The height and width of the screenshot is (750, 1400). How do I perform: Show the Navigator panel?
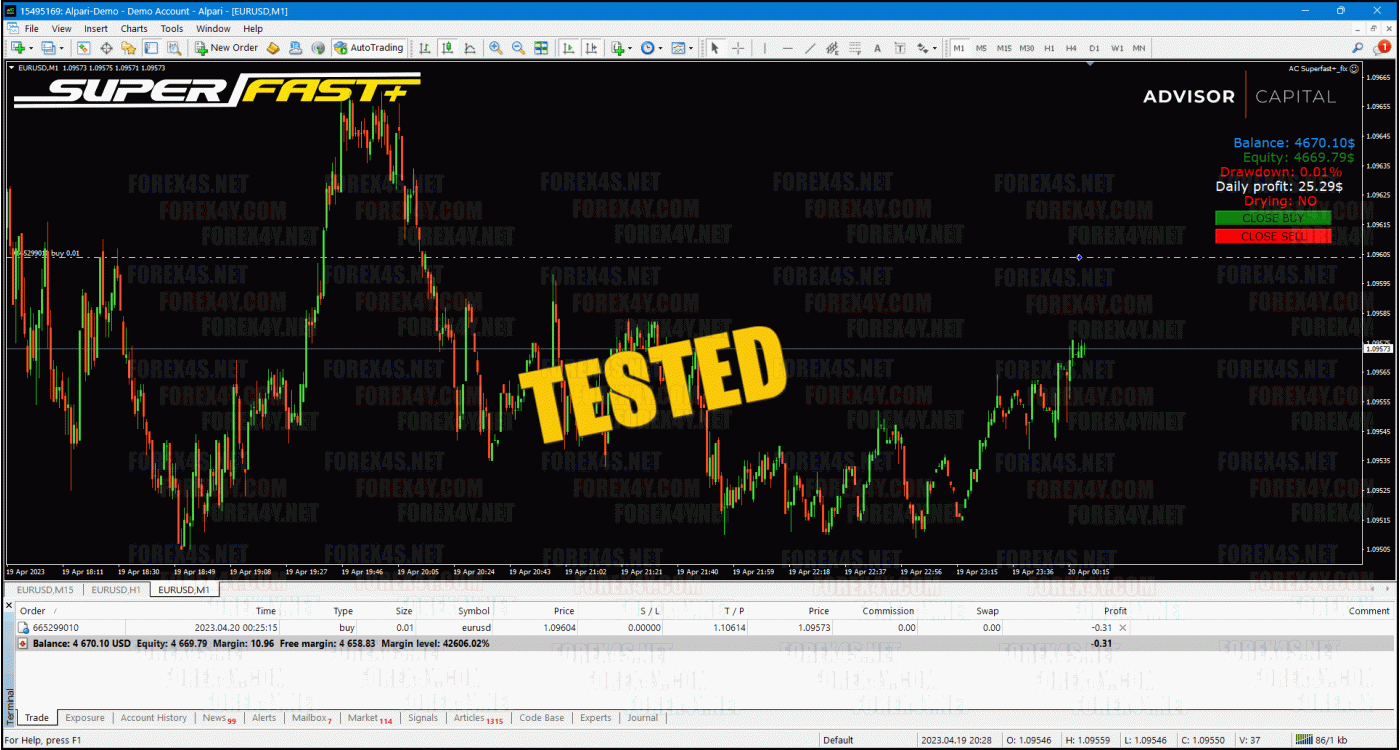point(128,47)
